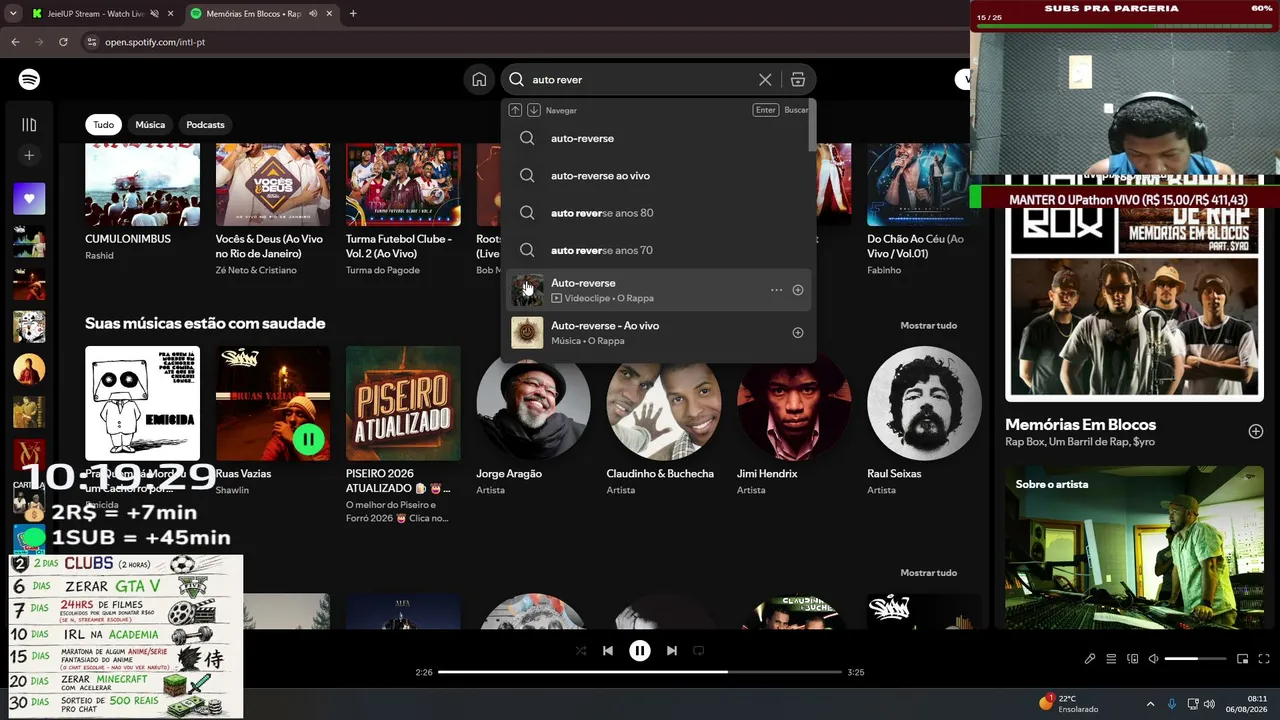1280x720 pixels.
Task: Add Memórias Em Blocos to Liked Songs
Action: coord(1256,431)
